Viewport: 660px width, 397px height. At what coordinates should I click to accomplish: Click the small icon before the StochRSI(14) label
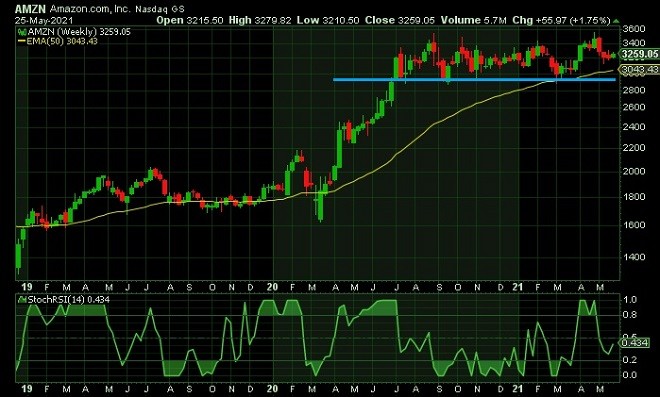tap(22, 300)
